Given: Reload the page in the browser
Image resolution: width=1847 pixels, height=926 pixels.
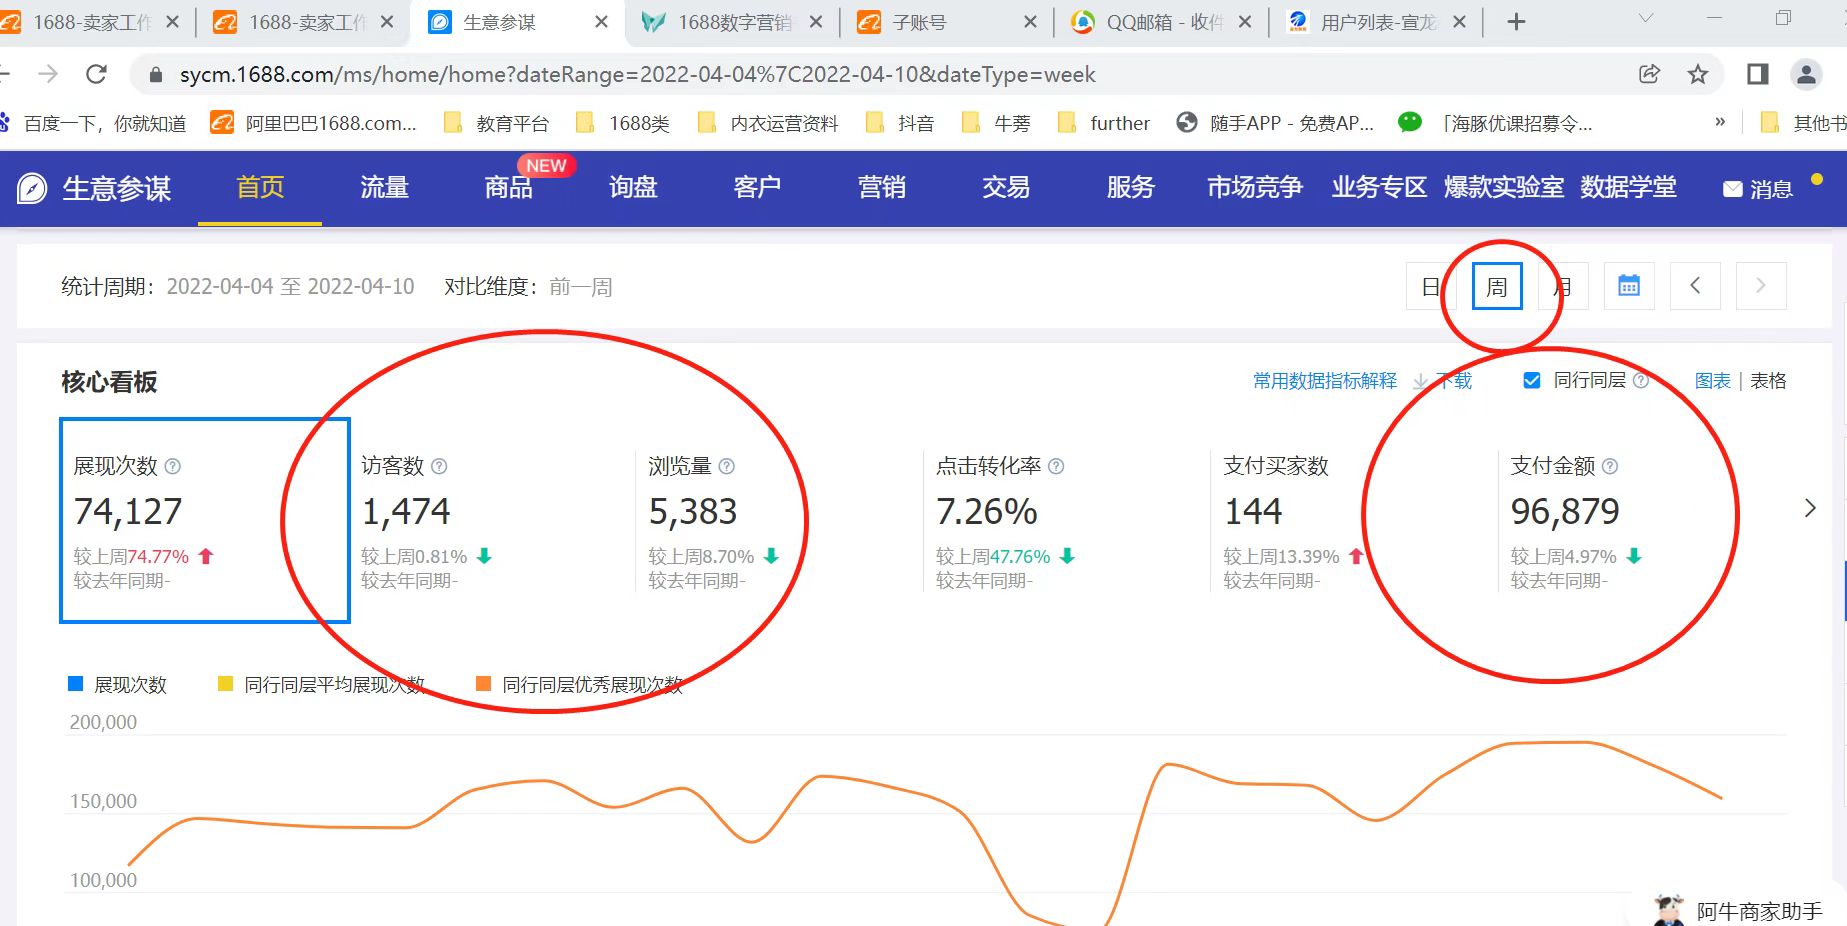Looking at the screenshot, I should click(x=96, y=74).
